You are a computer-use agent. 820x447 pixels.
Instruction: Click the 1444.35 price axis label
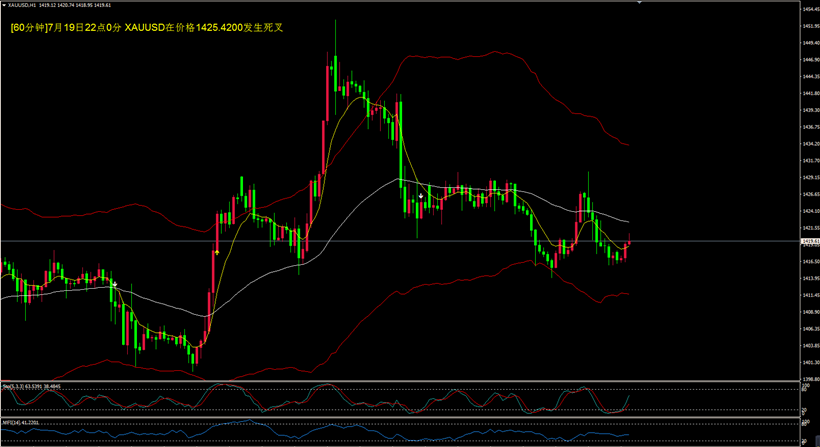click(811, 76)
